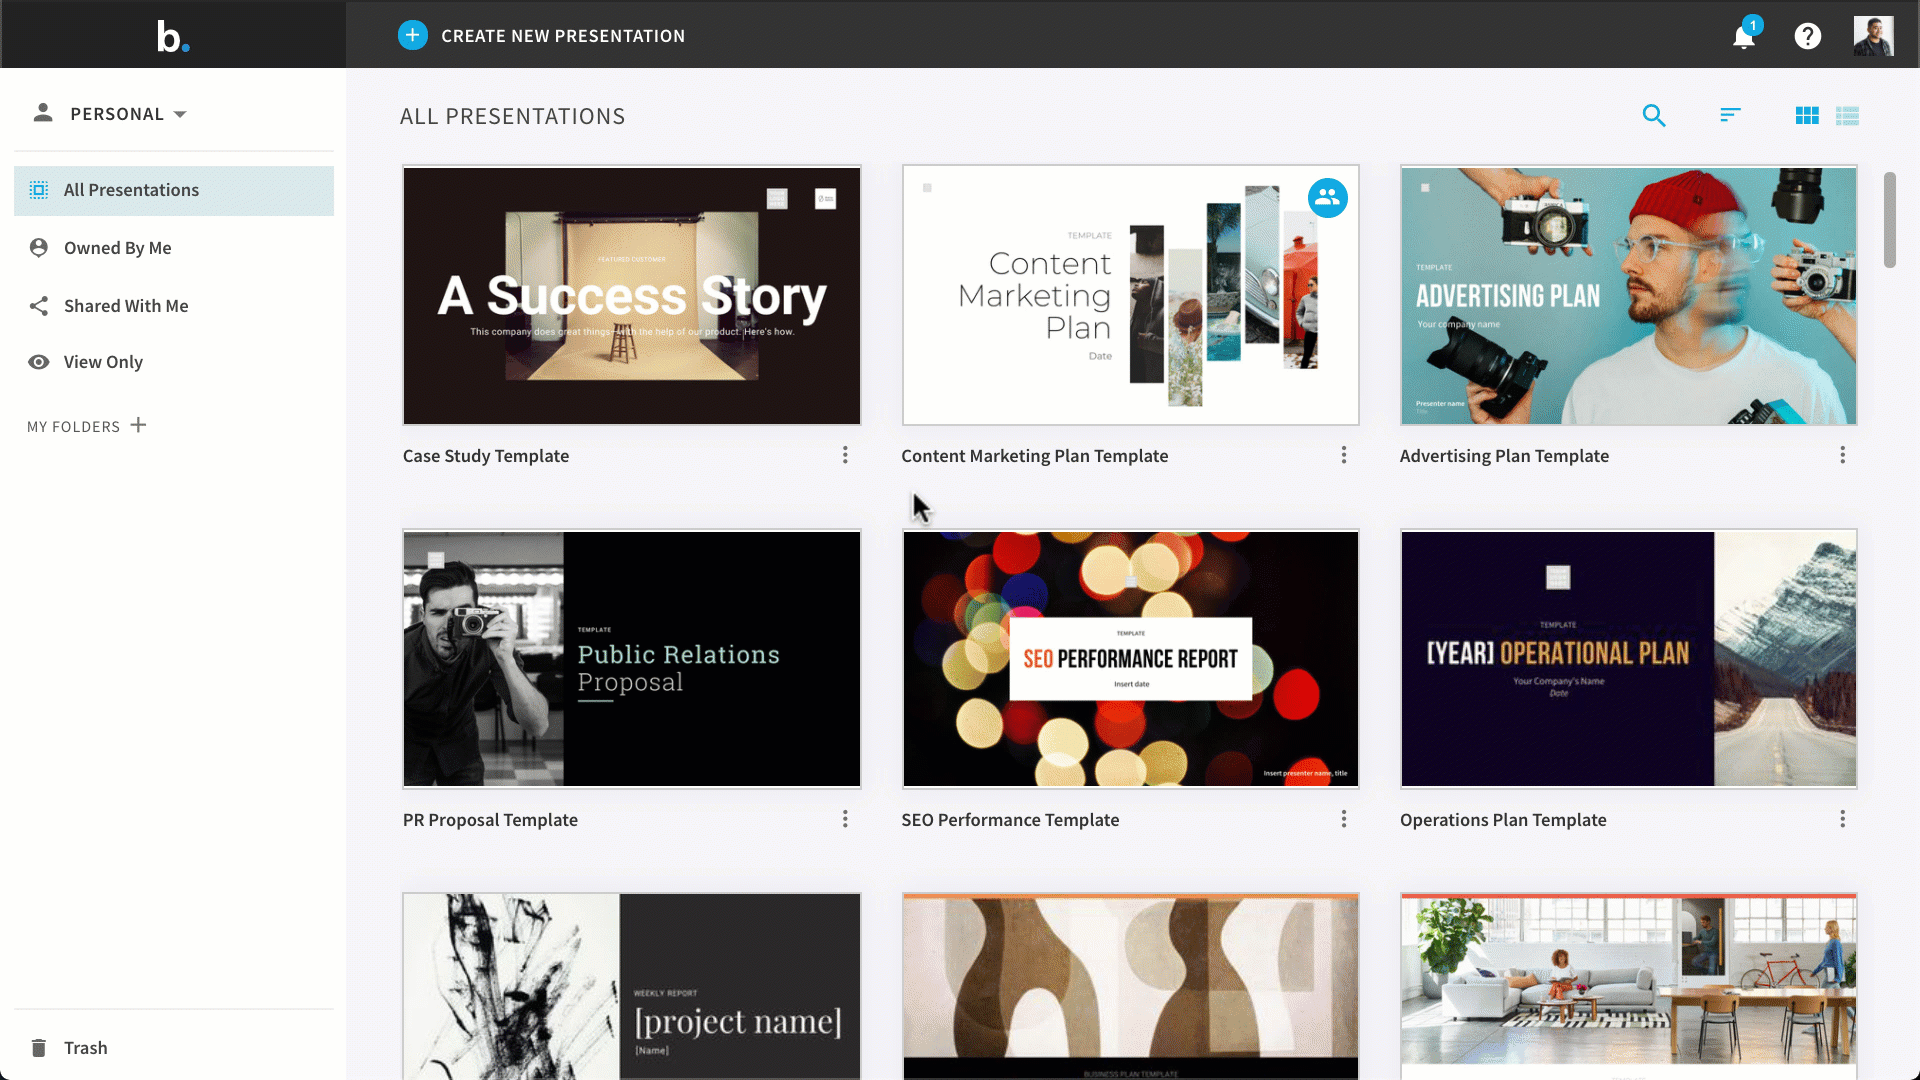Click the My Folders label

coord(73,427)
